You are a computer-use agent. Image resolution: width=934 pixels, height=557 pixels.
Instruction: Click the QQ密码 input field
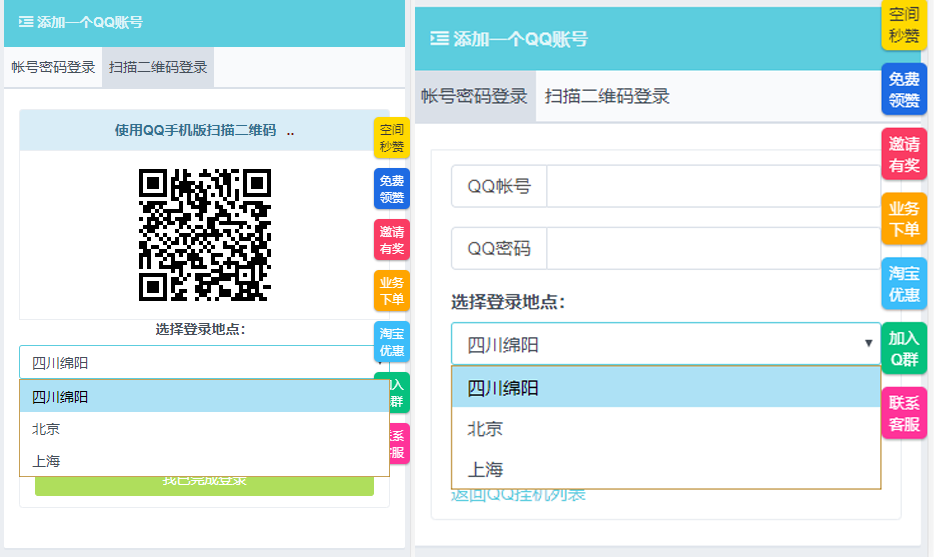[714, 248]
